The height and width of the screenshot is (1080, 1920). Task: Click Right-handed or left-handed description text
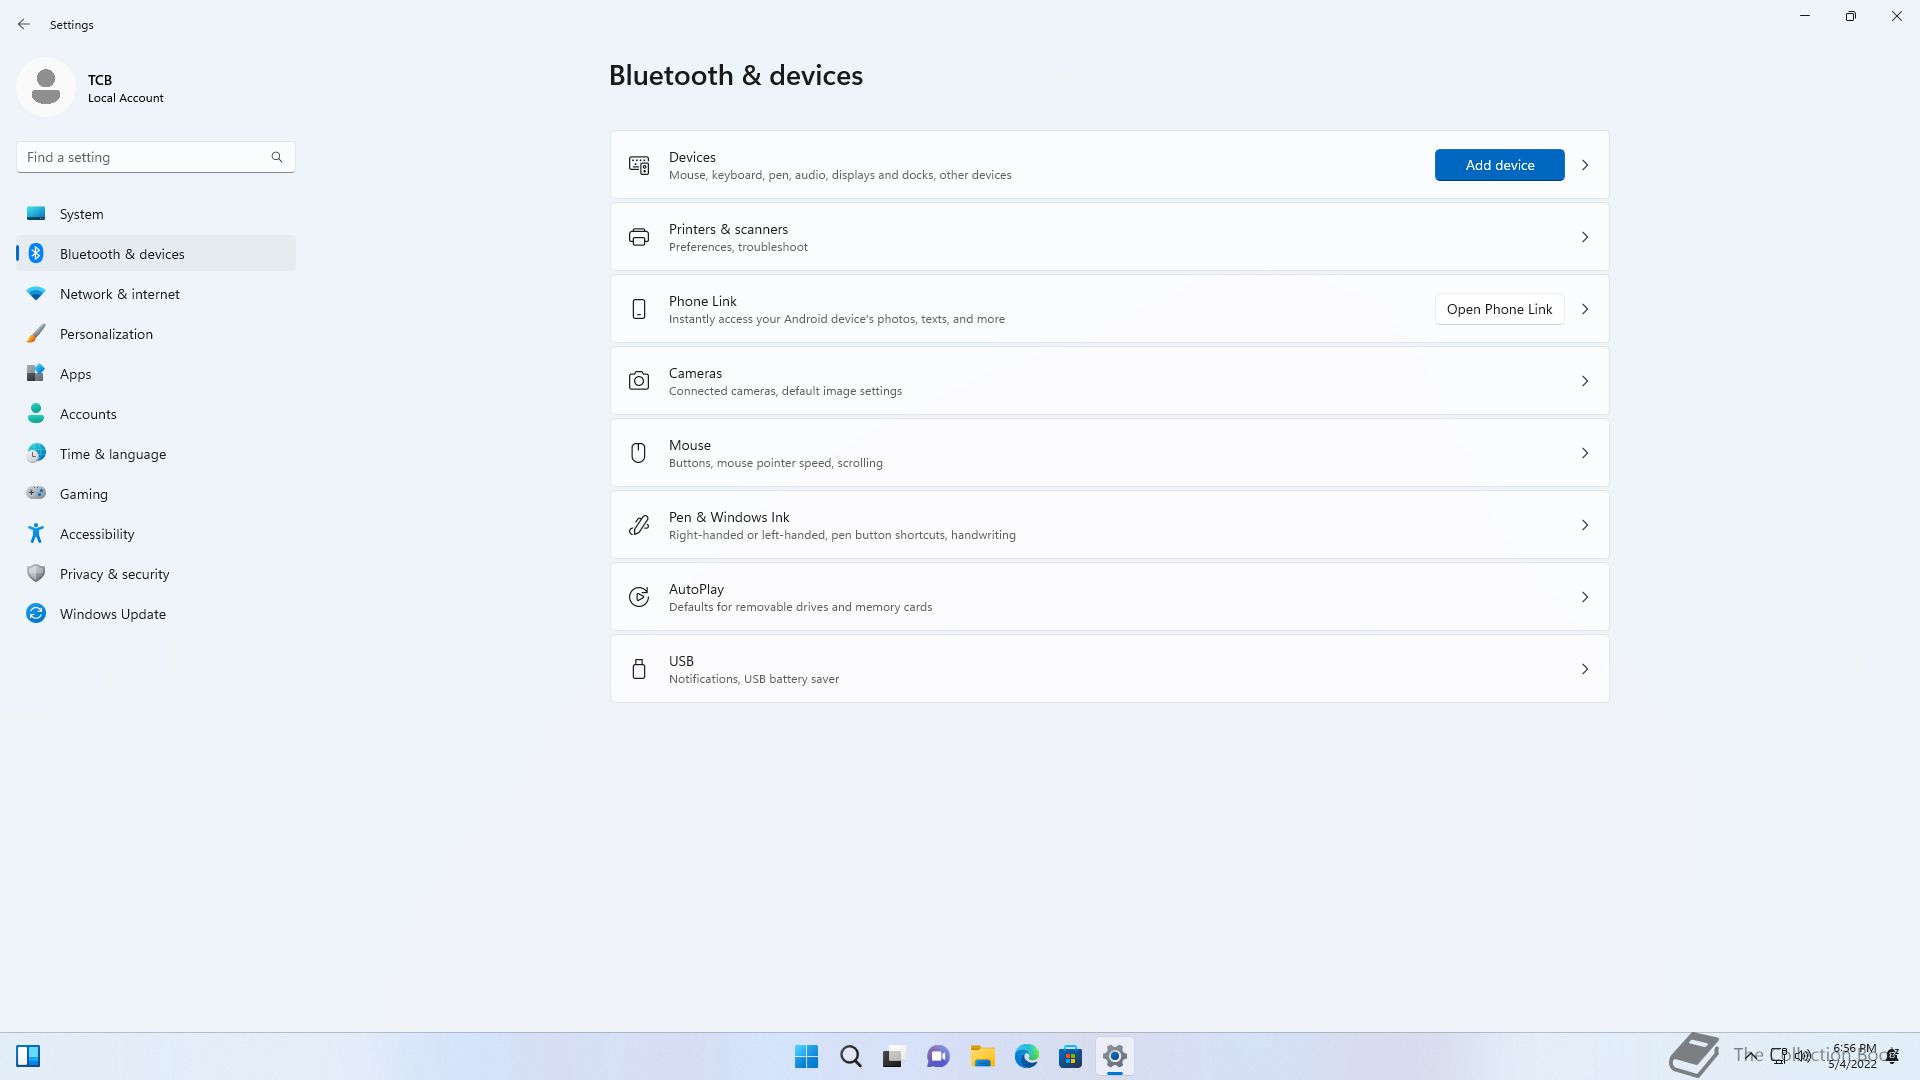[x=842, y=535]
